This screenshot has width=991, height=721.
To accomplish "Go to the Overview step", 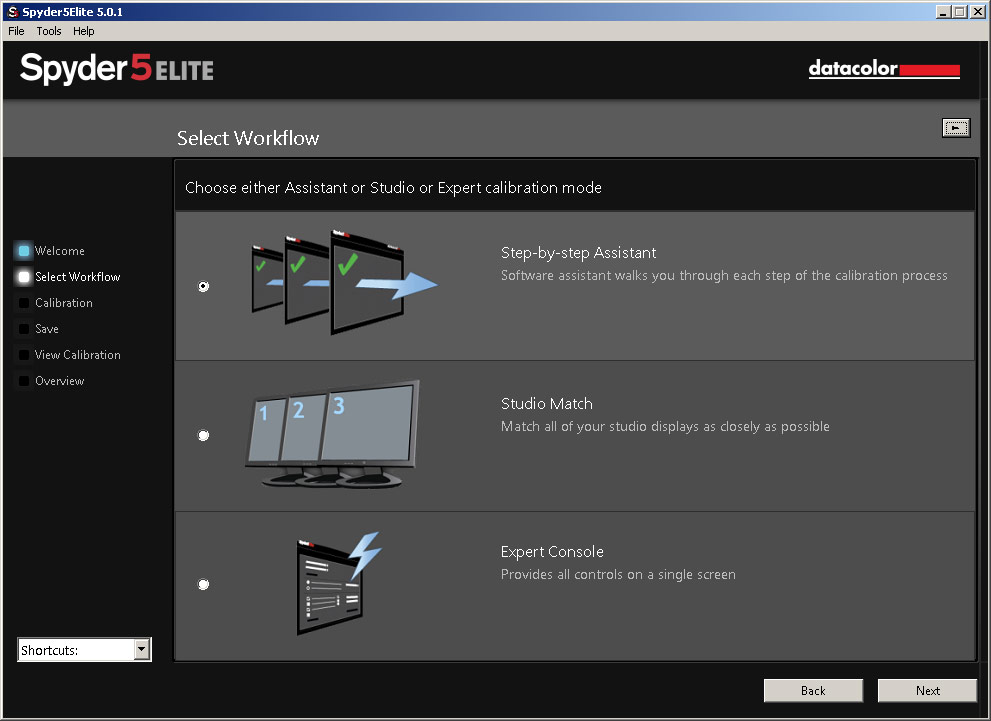I will (59, 380).
